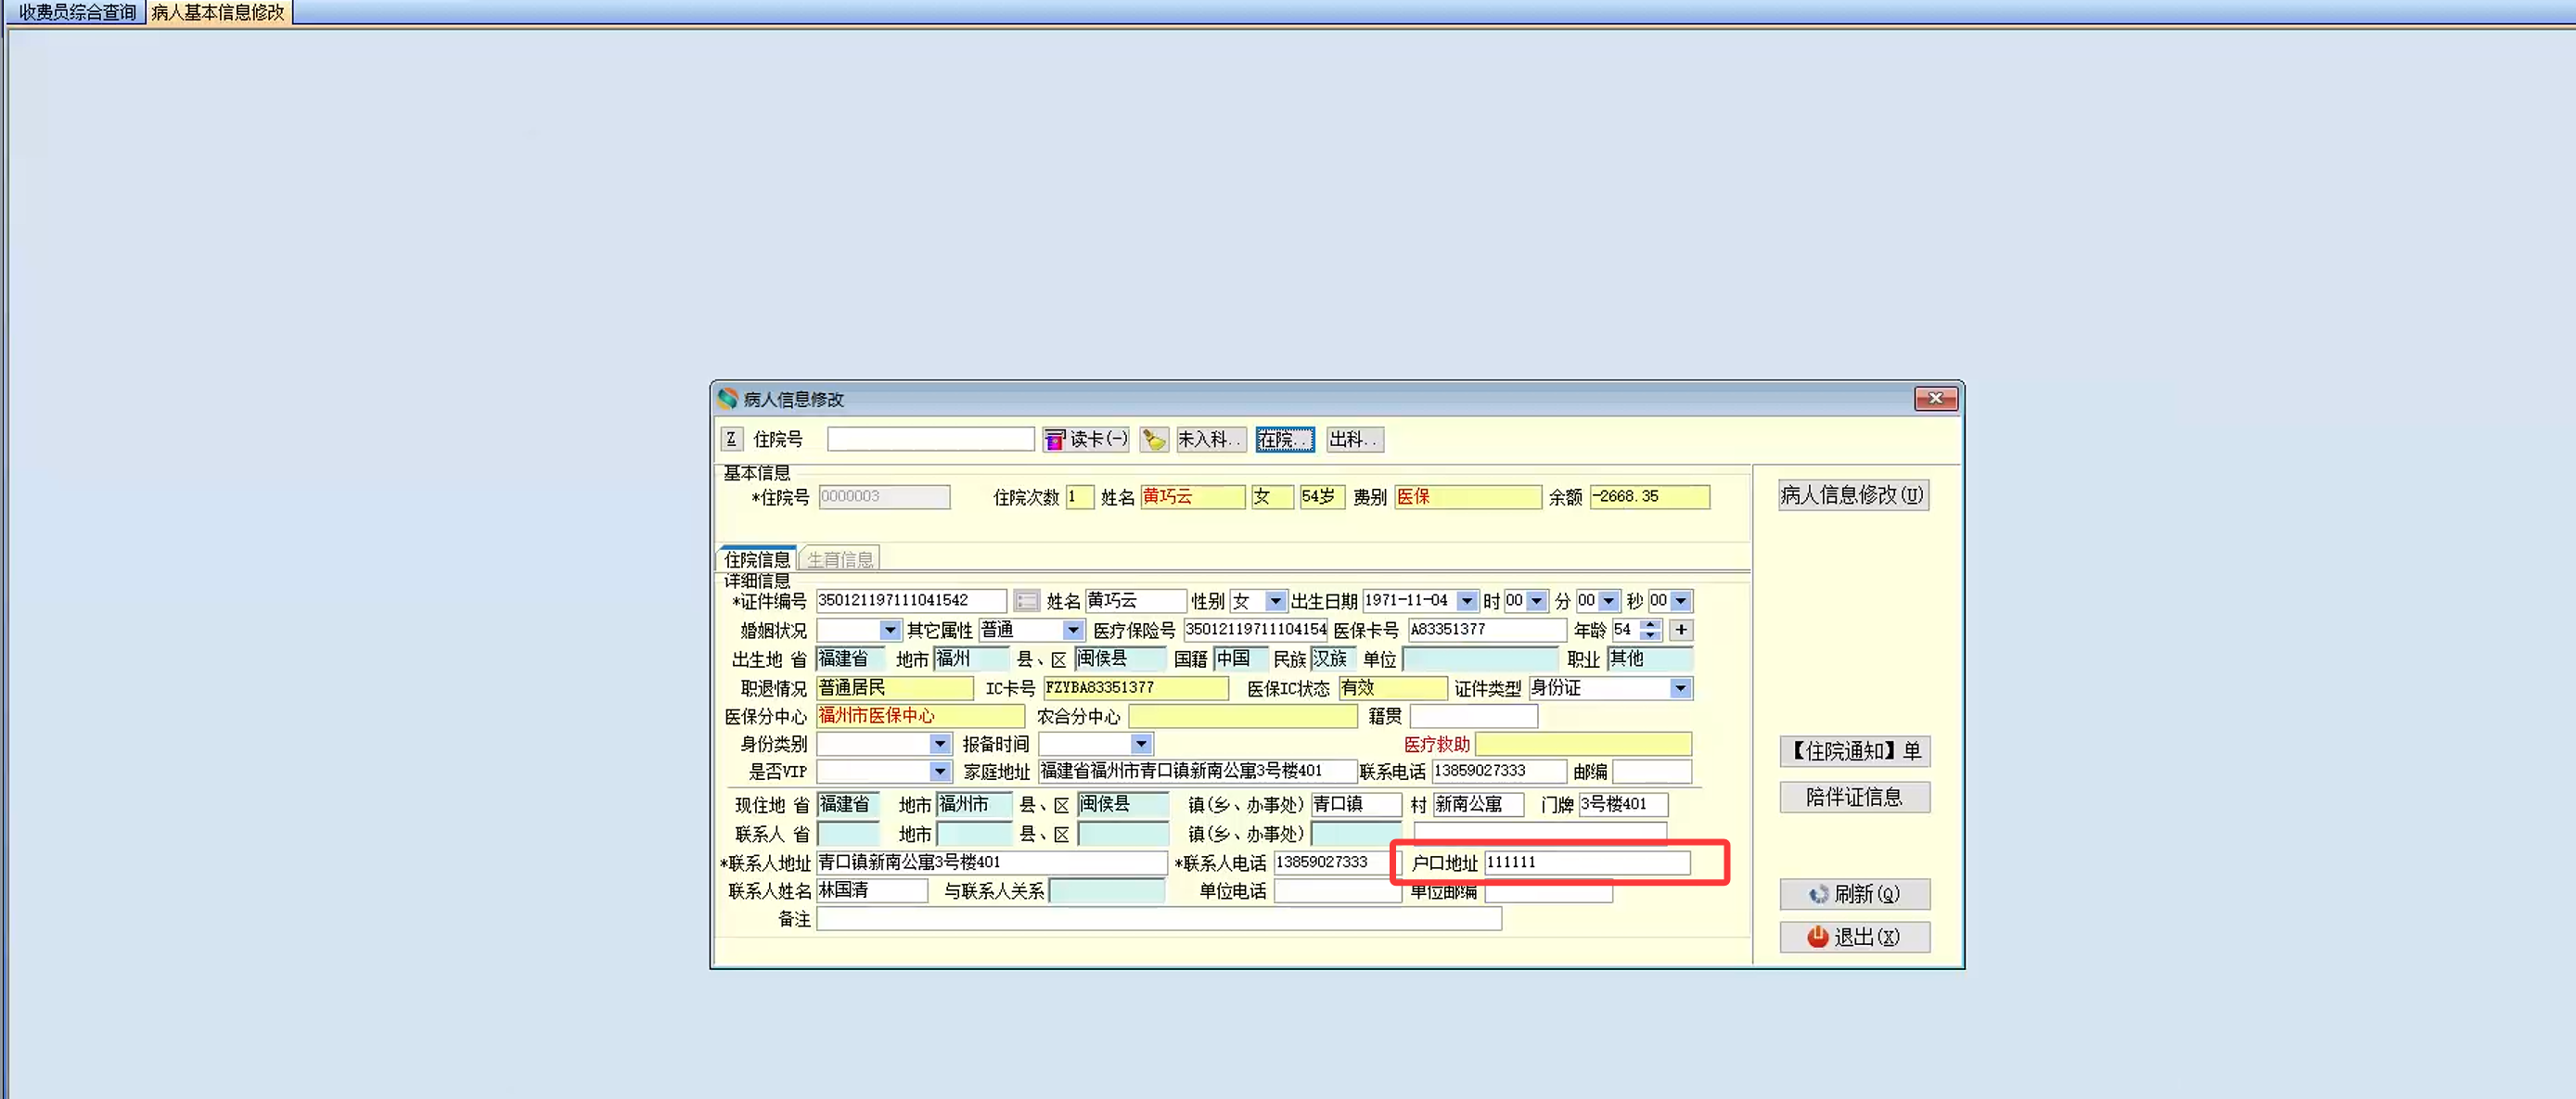The width and height of the screenshot is (2576, 1099).
Task: Click the ID card lookup icon next to 证件编号
Action: (x=1026, y=600)
